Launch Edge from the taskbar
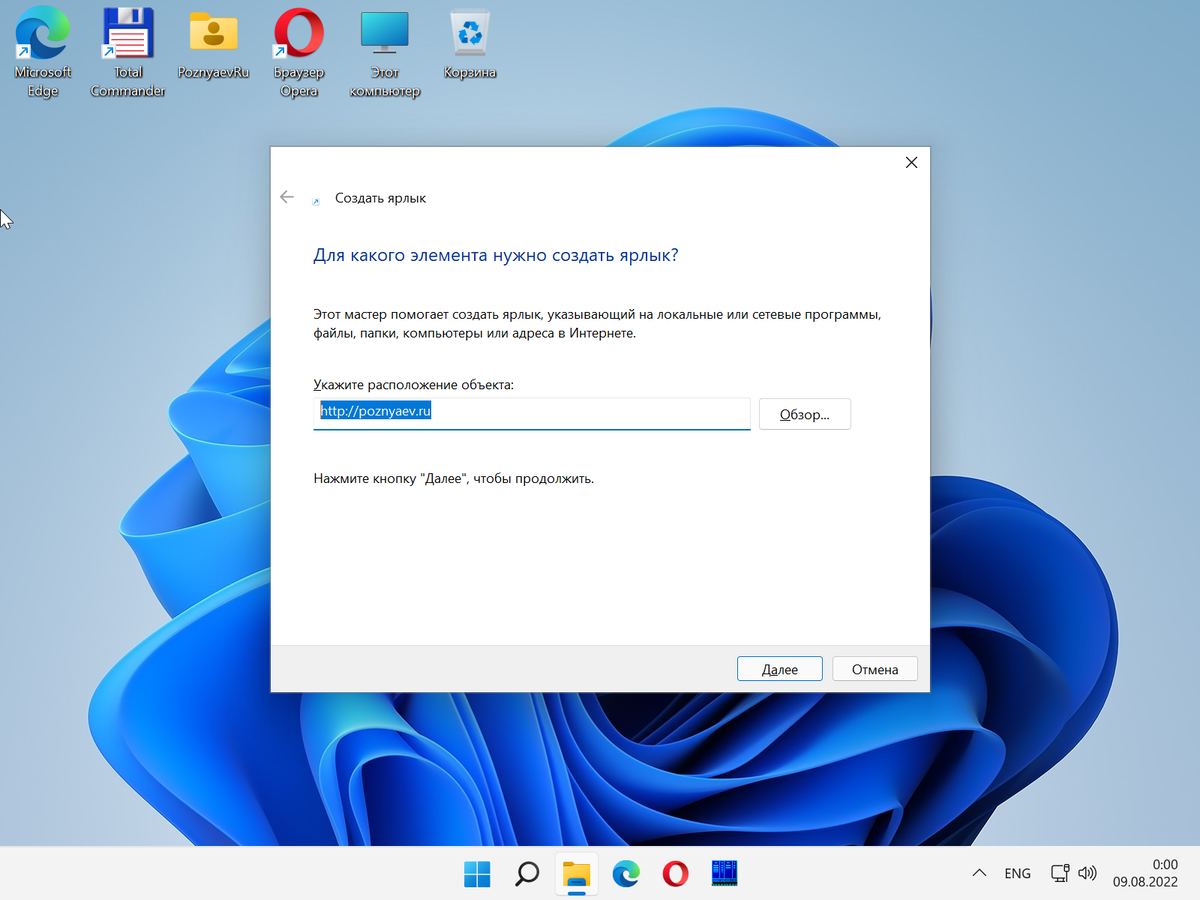This screenshot has width=1200, height=900. pos(626,874)
